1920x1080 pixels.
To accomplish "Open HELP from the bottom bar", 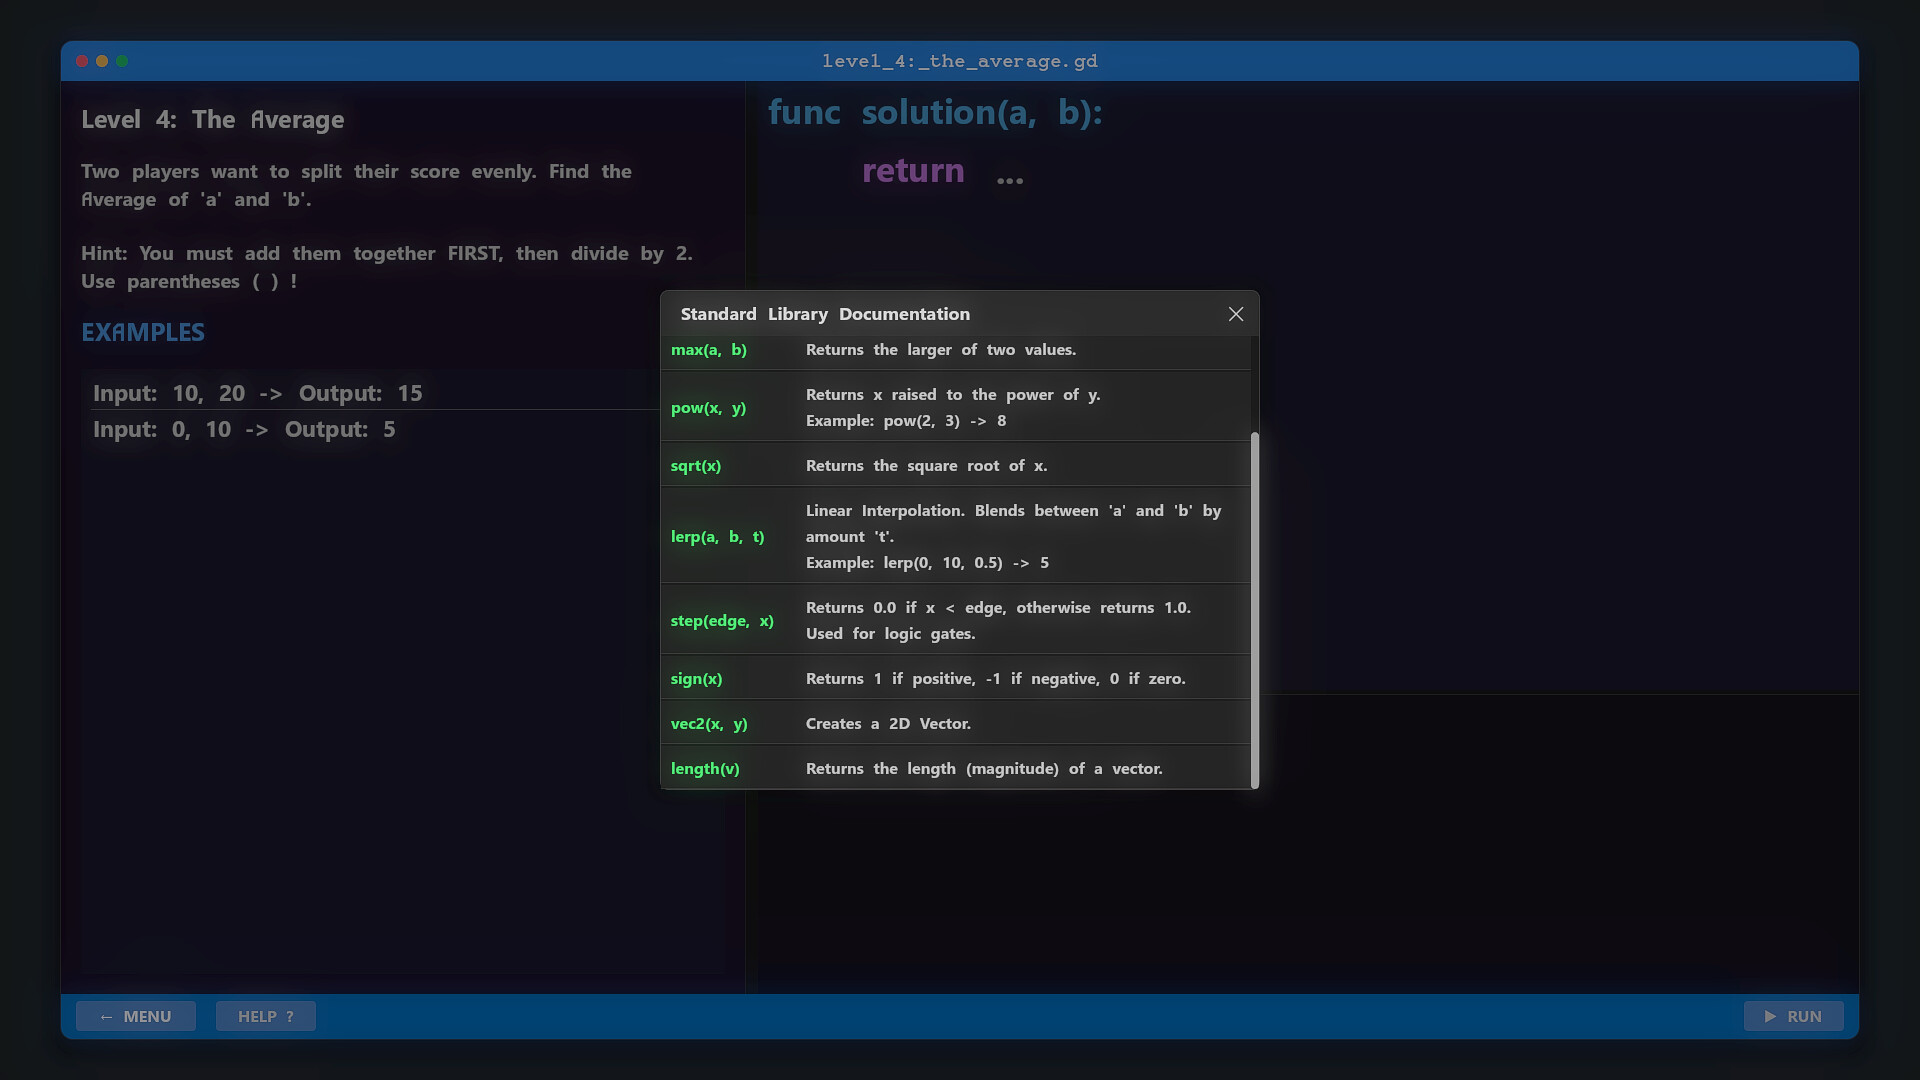I will click(265, 1016).
